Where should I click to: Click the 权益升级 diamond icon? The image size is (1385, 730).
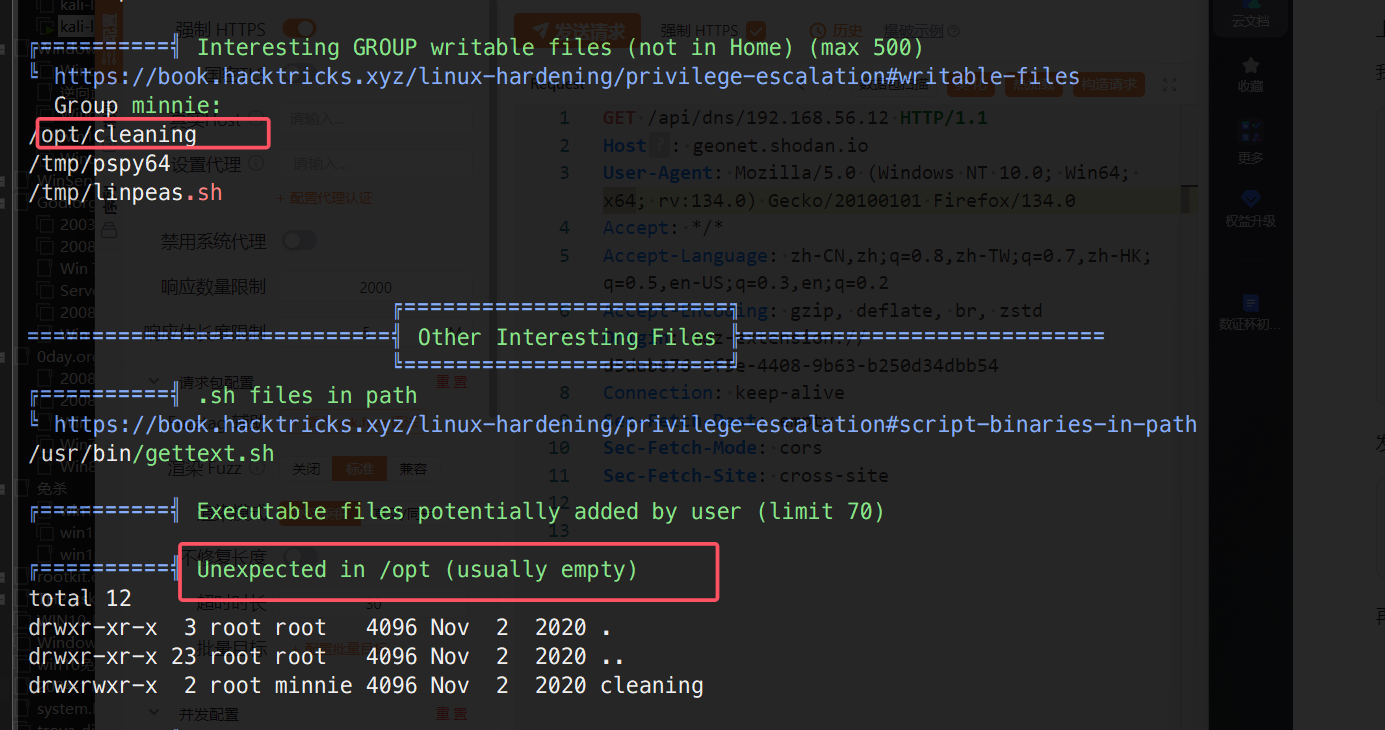[1250, 199]
